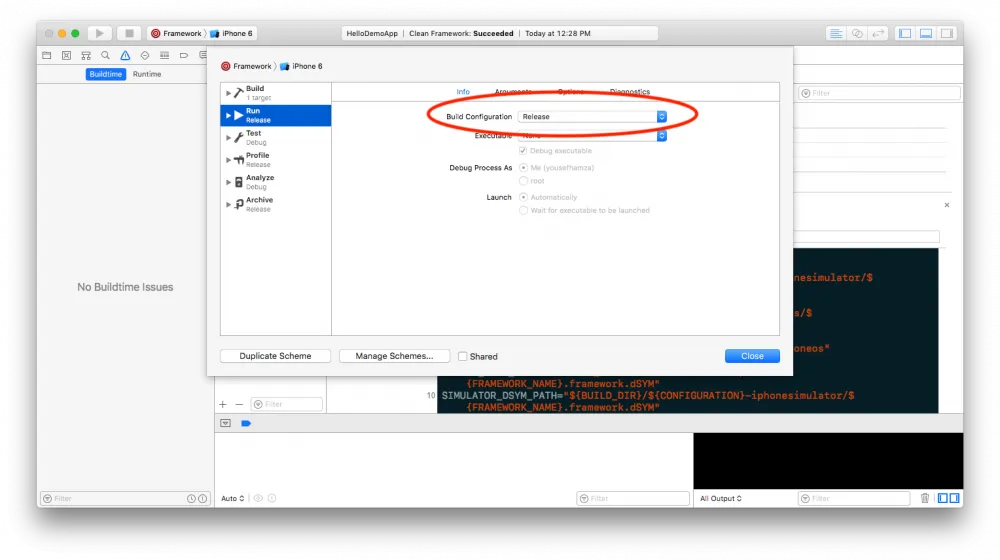1000x560 pixels.
Task: Show the variables view pane icon
Action: [x=943, y=498]
